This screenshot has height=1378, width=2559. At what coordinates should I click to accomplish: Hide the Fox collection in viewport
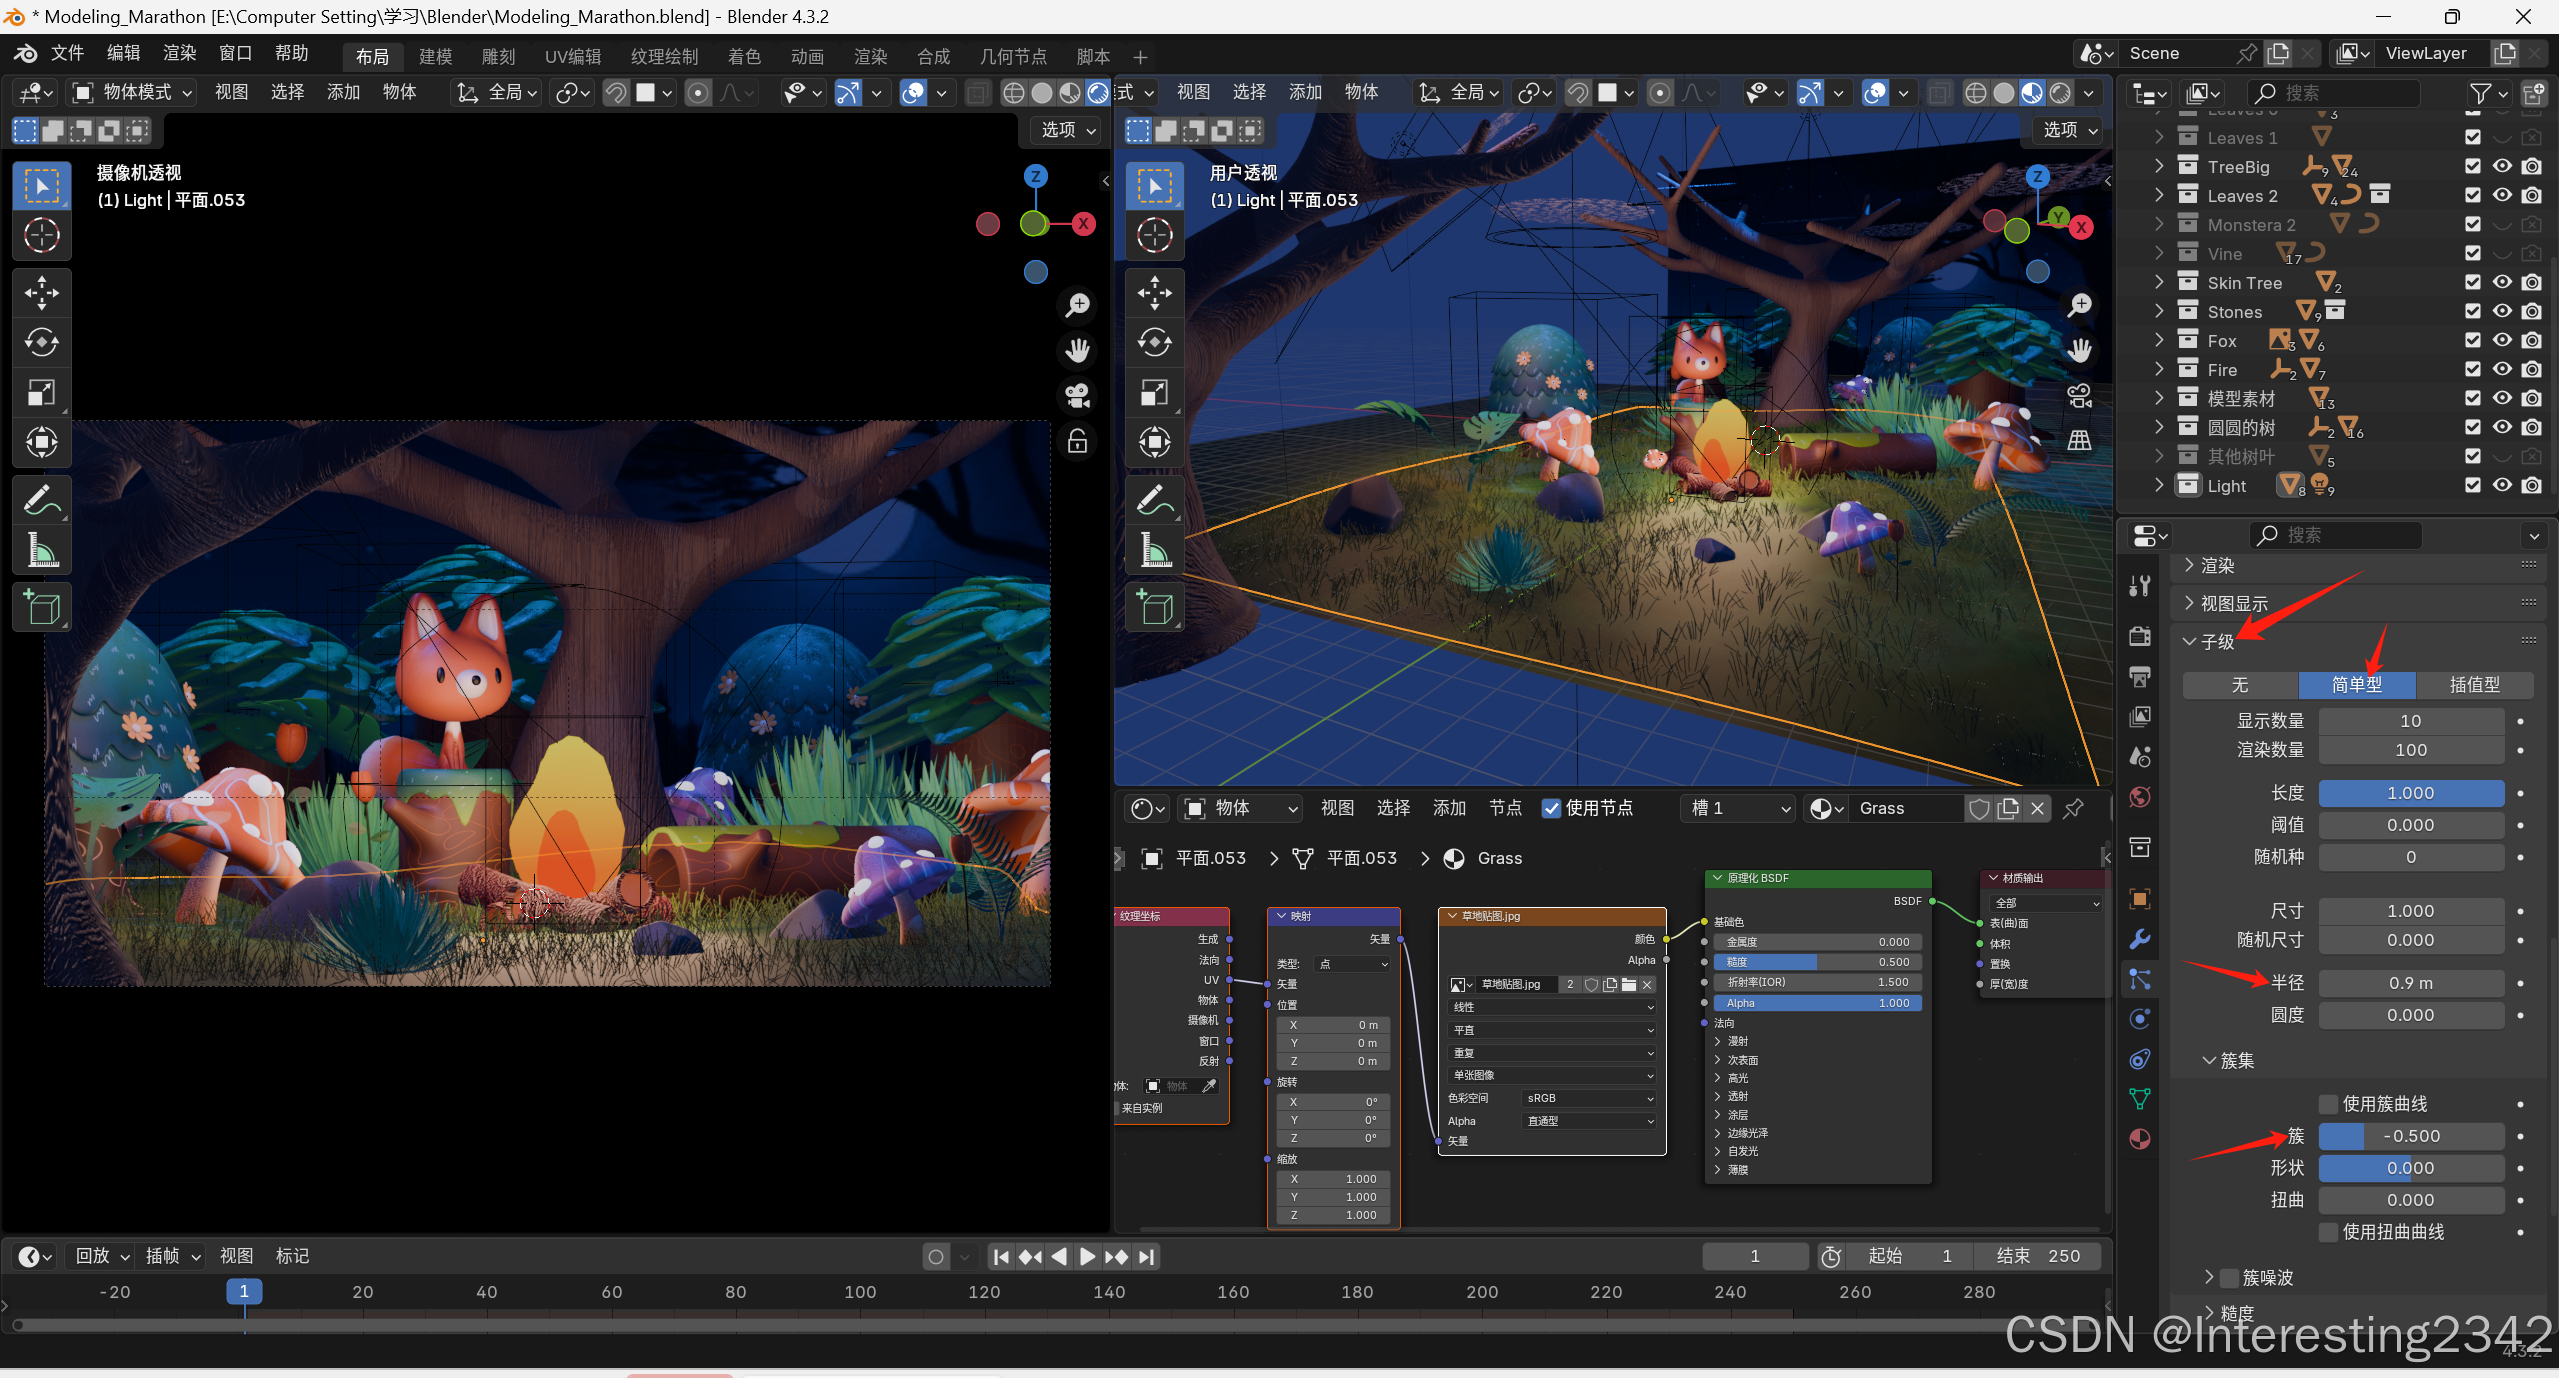(x=2502, y=341)
